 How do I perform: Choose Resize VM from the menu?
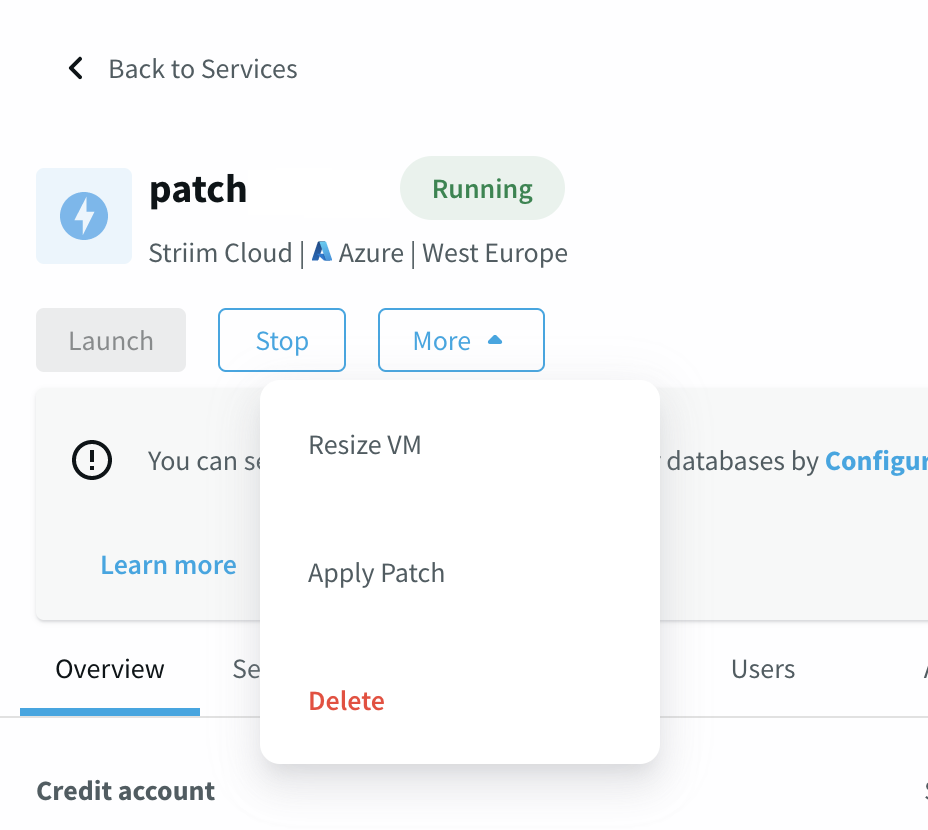point(365,445)
